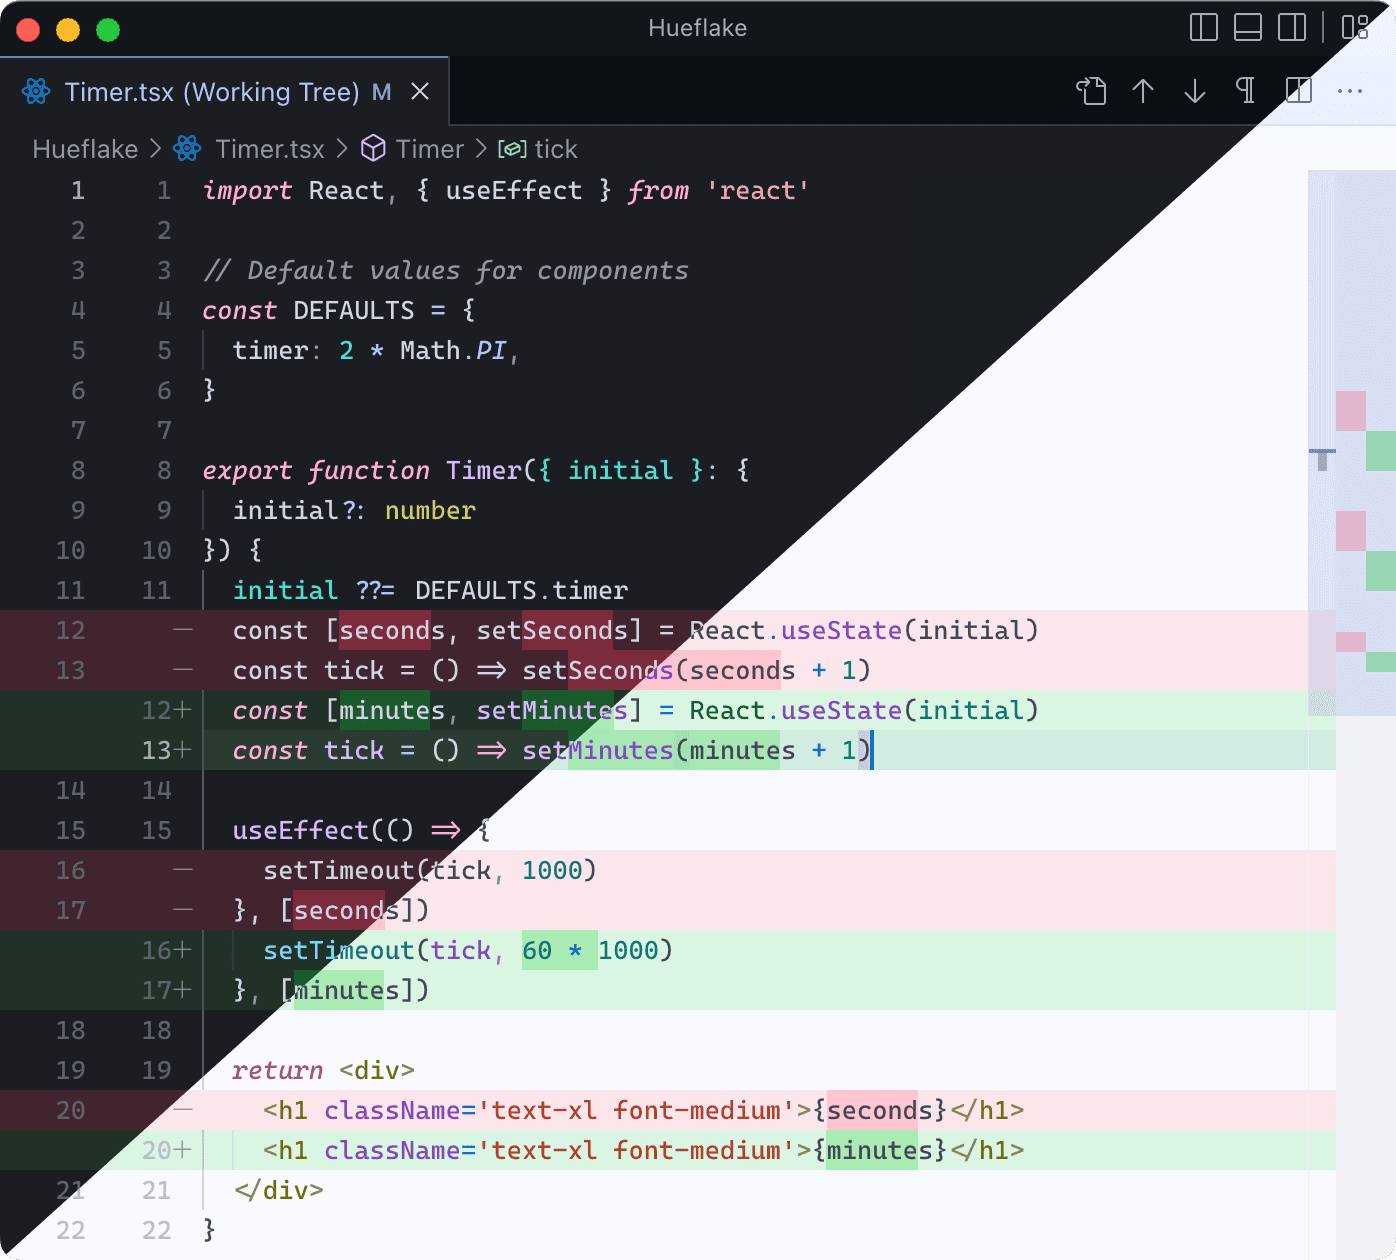The image size is (1396, 1260).
Task: Toggle whitespace rendering via pilcrow icon
Action: click(1244, 91)
